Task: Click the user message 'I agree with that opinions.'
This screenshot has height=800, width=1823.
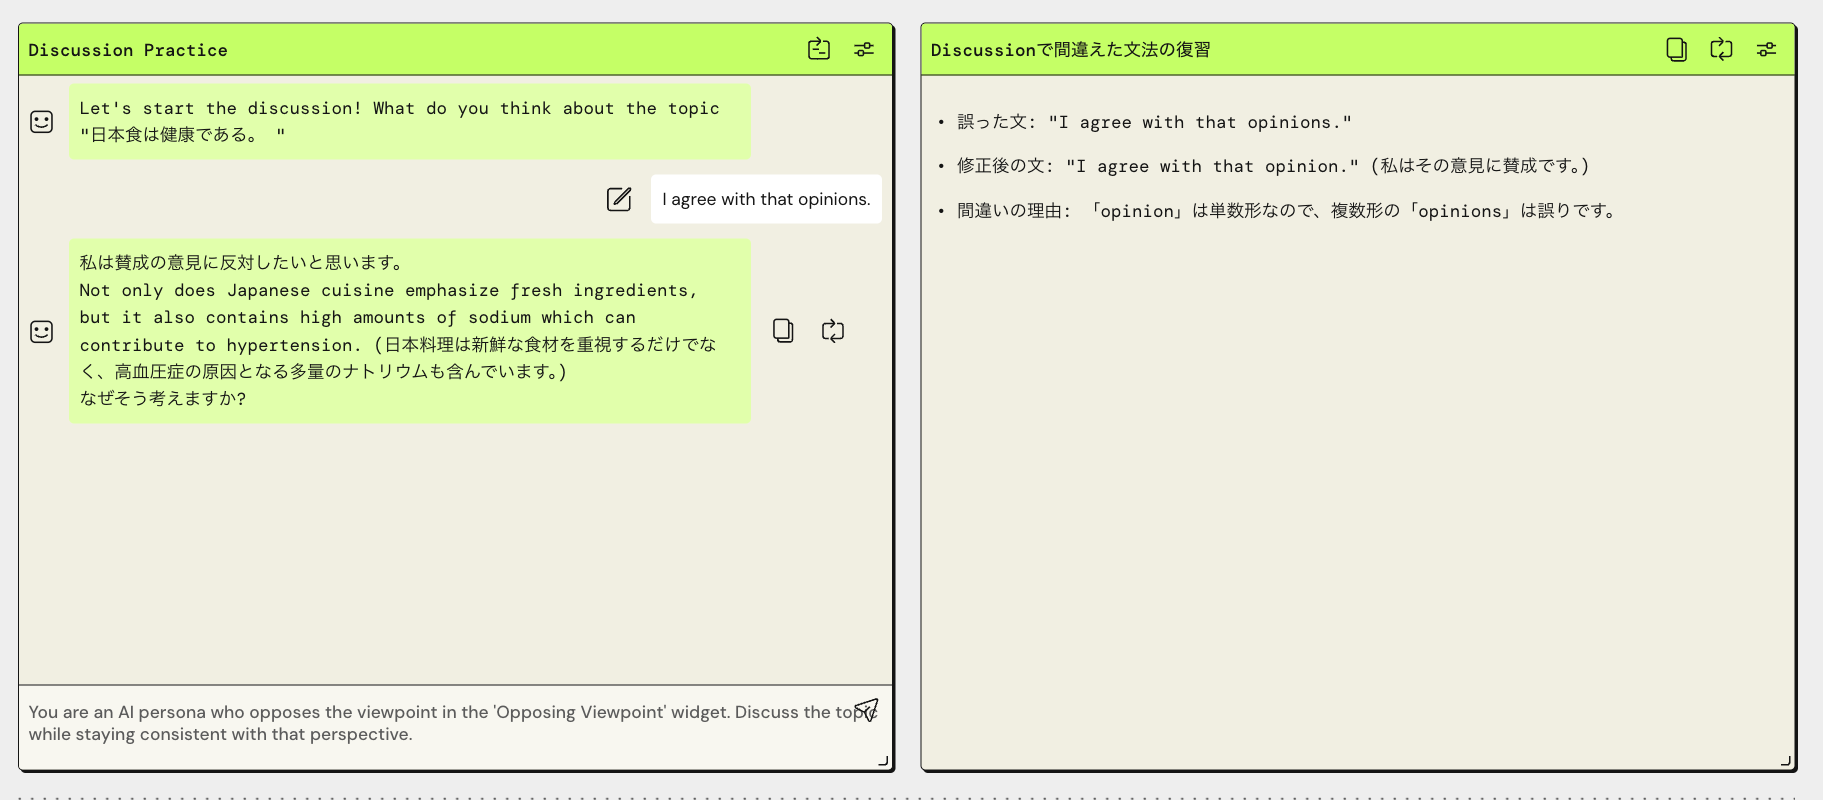Action: (766, 199)
